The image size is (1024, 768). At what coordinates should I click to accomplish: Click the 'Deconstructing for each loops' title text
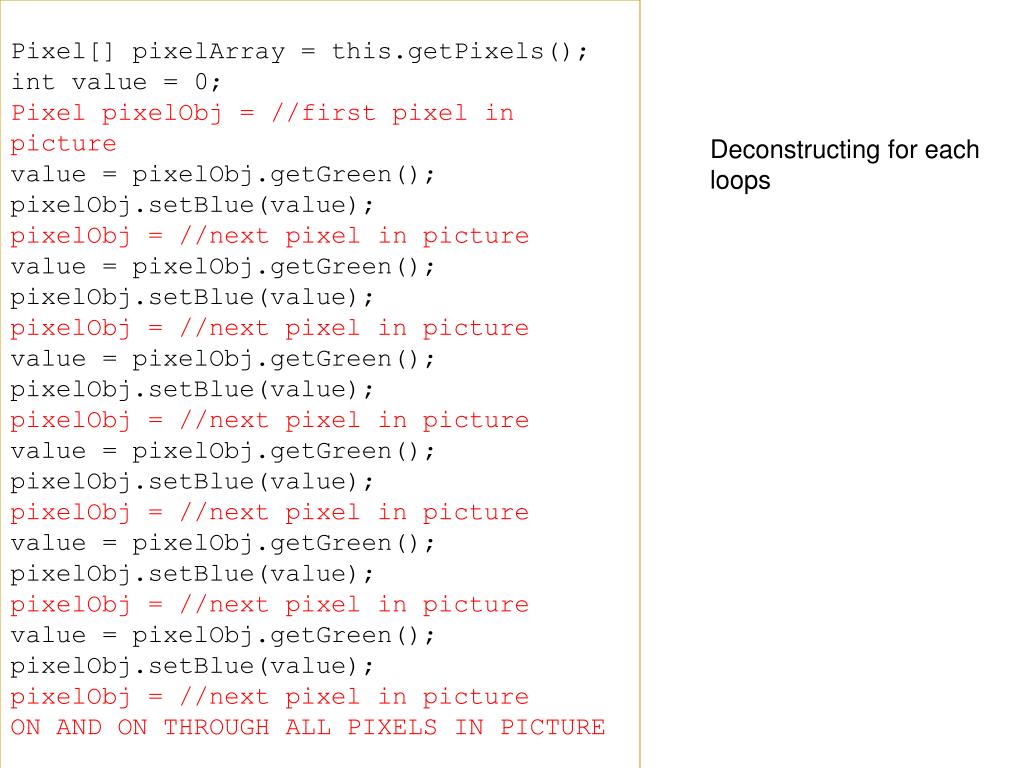[x=844, y=165]
